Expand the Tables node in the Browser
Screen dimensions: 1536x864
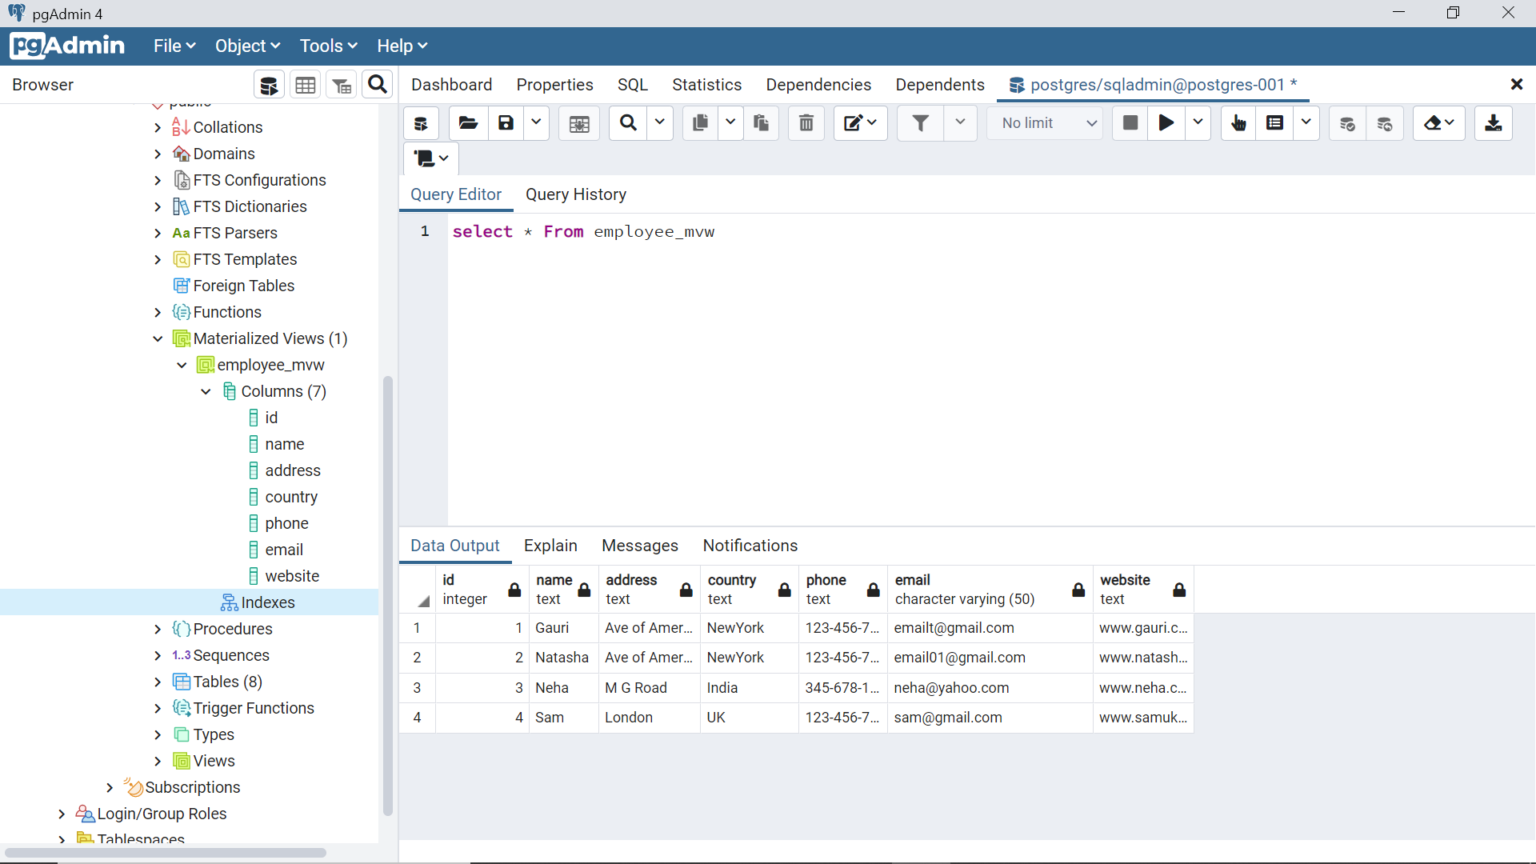[157, 681]
